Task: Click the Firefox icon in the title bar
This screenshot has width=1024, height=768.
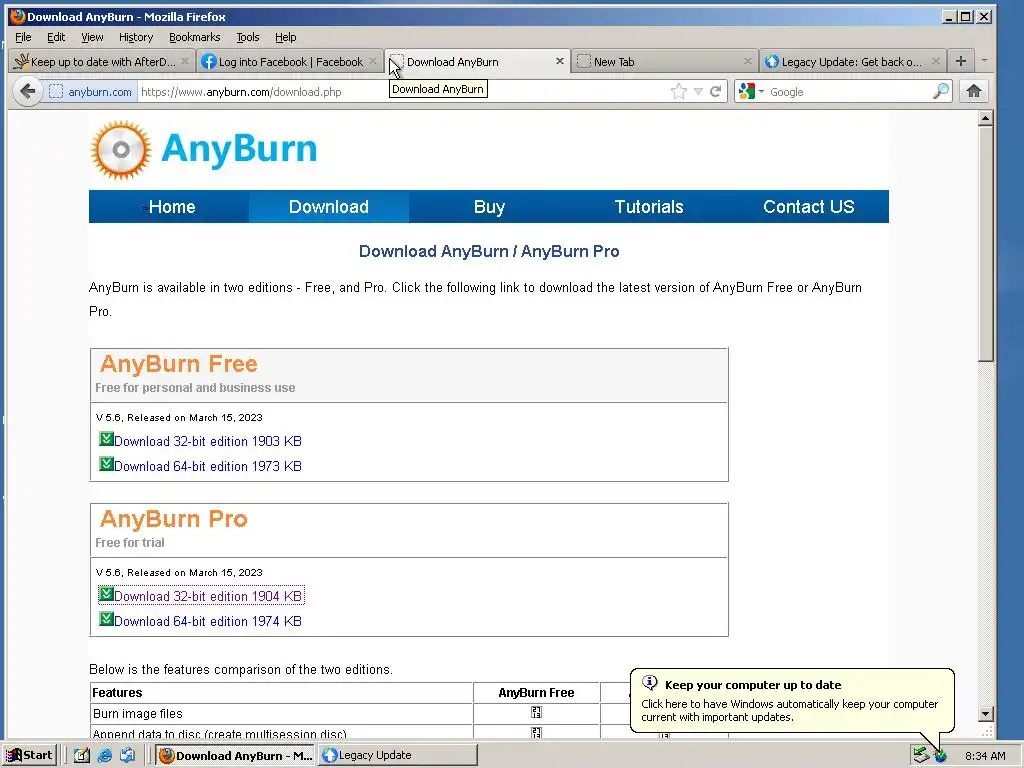Action: [18, 16]
